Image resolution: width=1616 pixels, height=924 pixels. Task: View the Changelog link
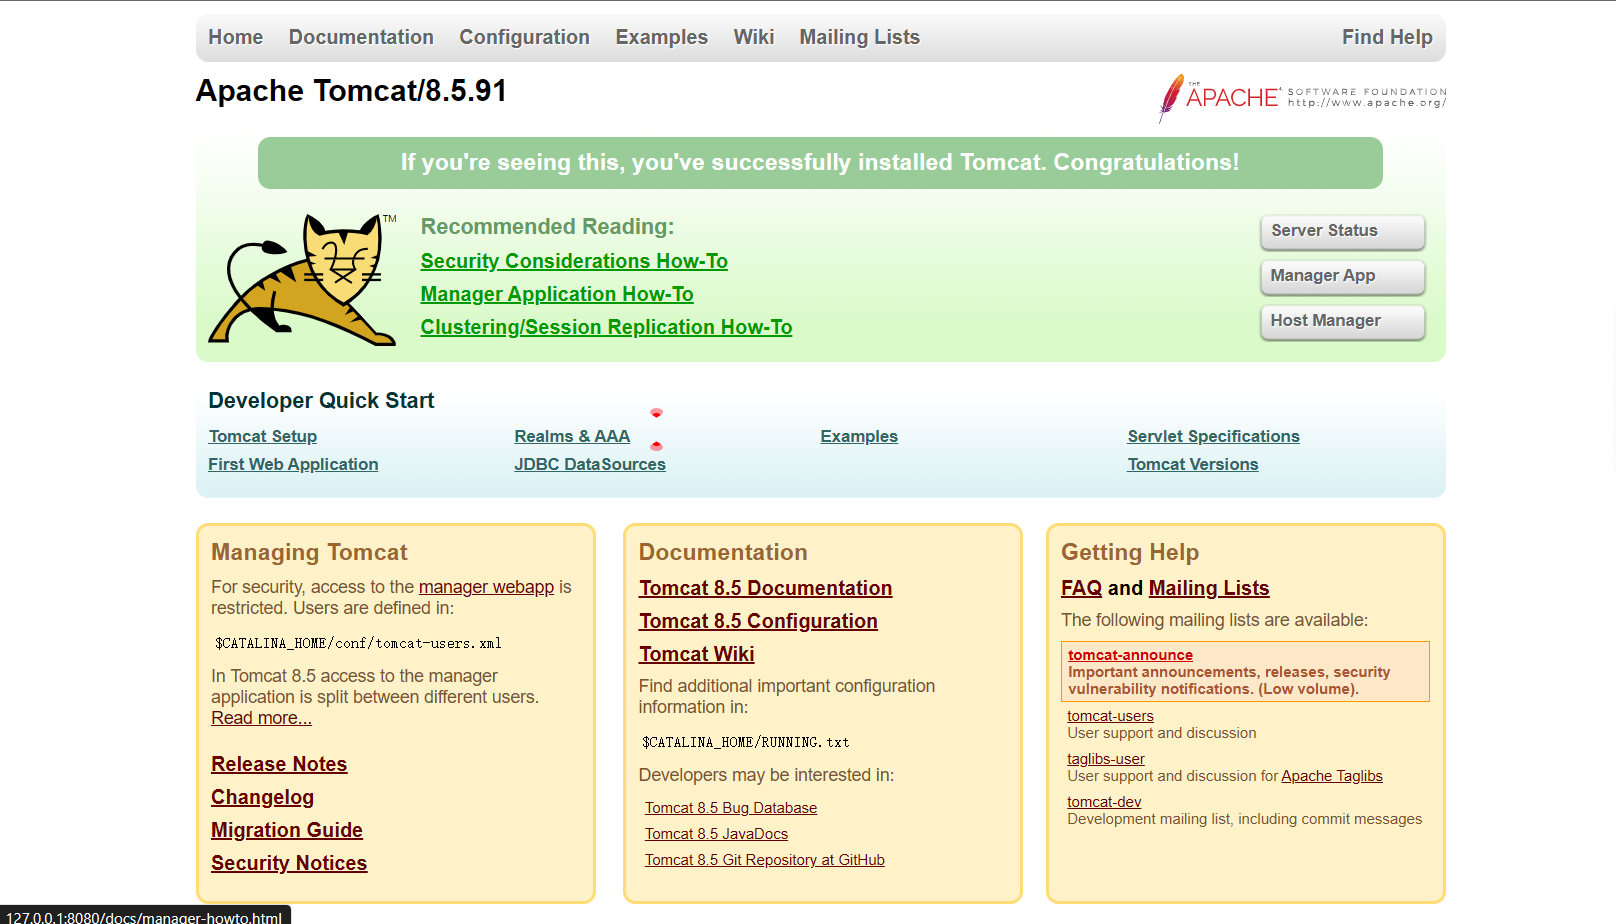point(262,797)
